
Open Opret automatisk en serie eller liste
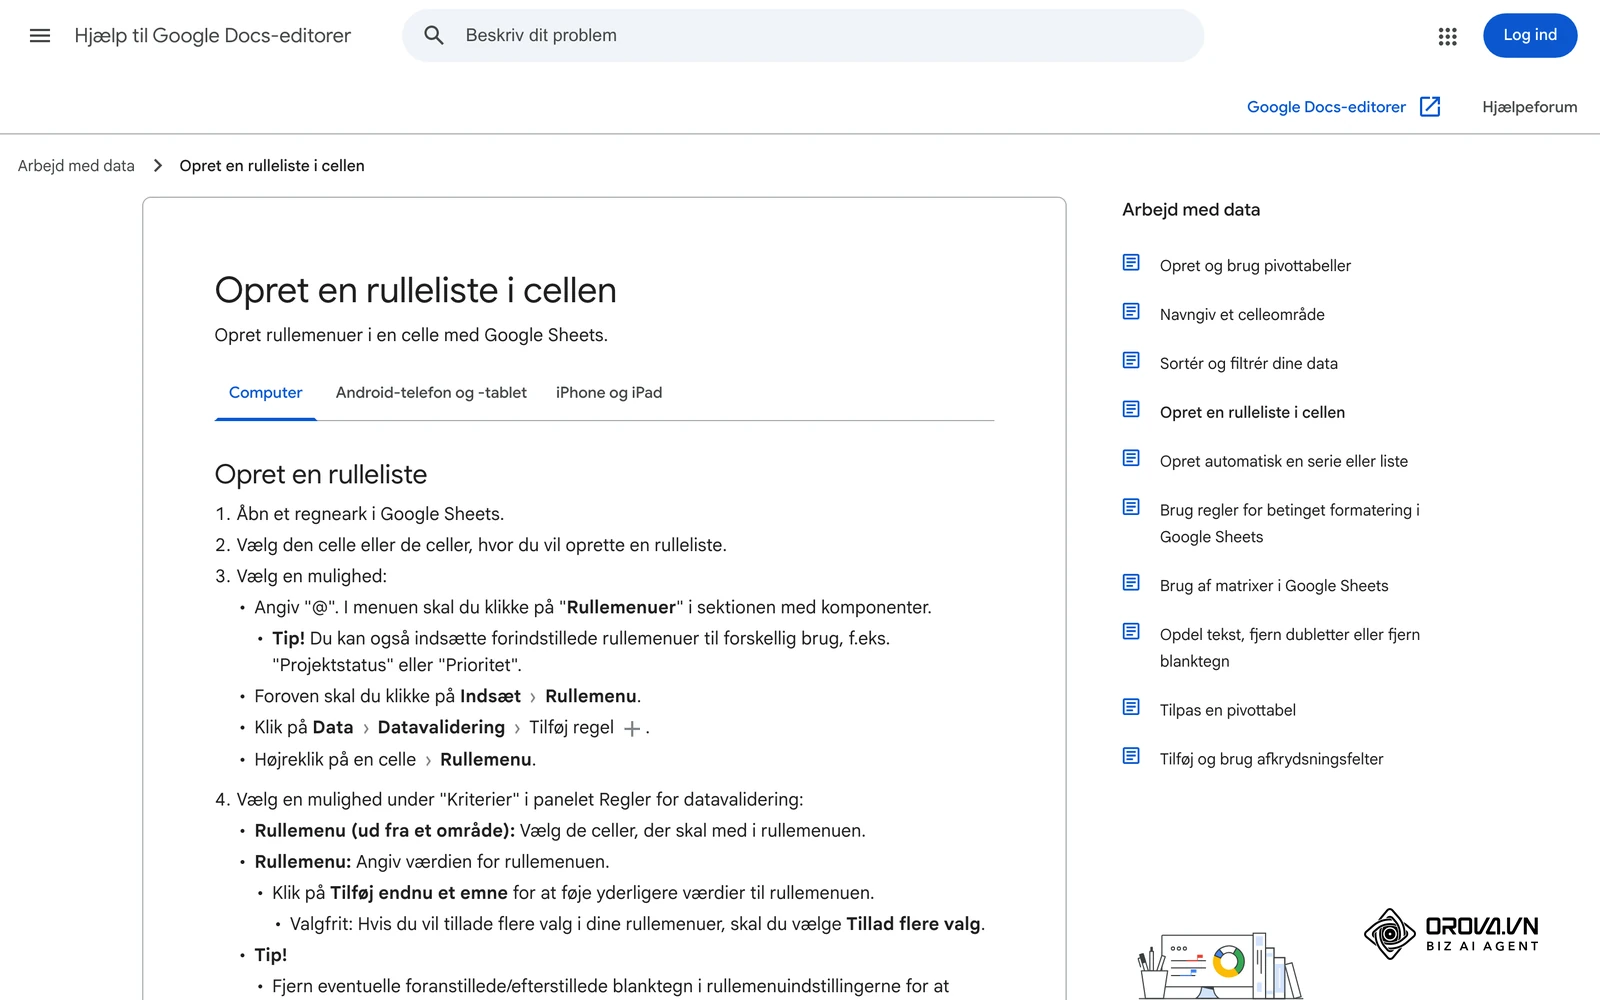tap(1284, 462)
